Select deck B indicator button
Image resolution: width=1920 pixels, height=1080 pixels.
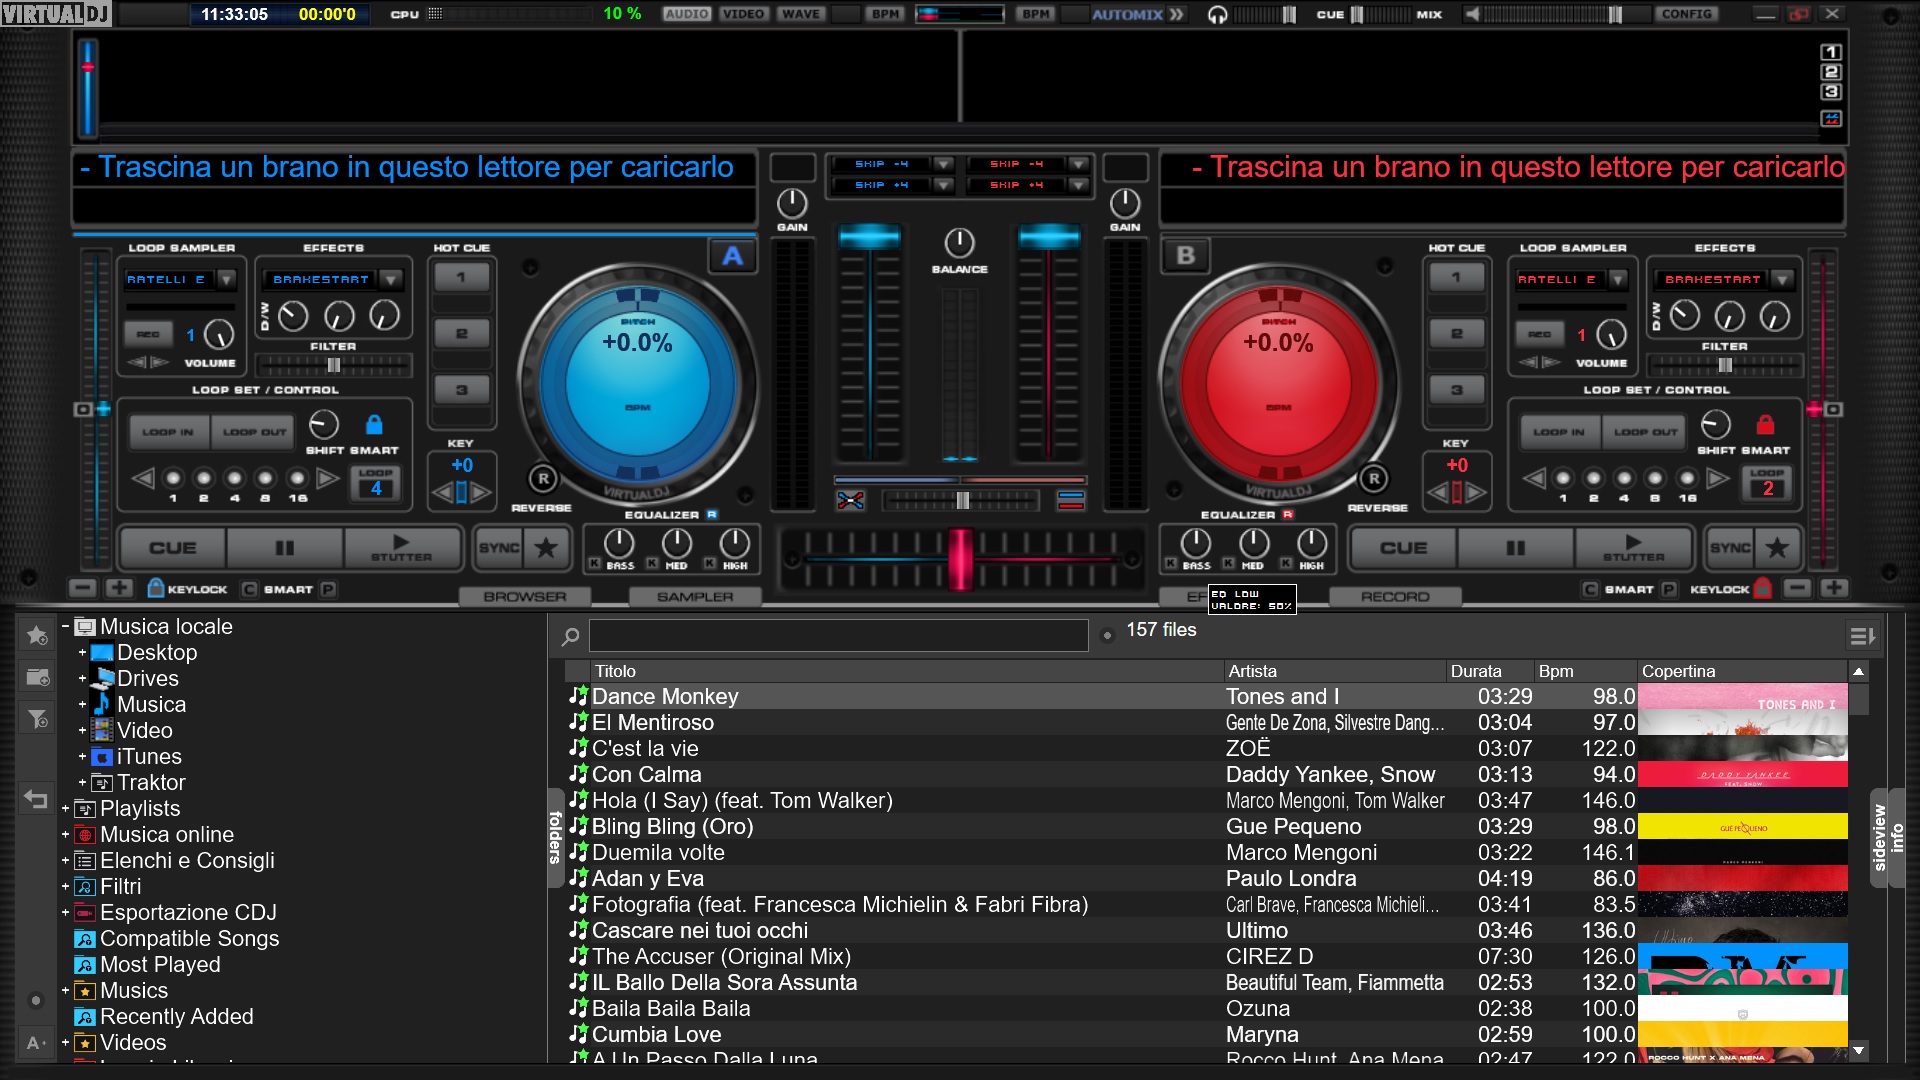[x=1186, y=255]
